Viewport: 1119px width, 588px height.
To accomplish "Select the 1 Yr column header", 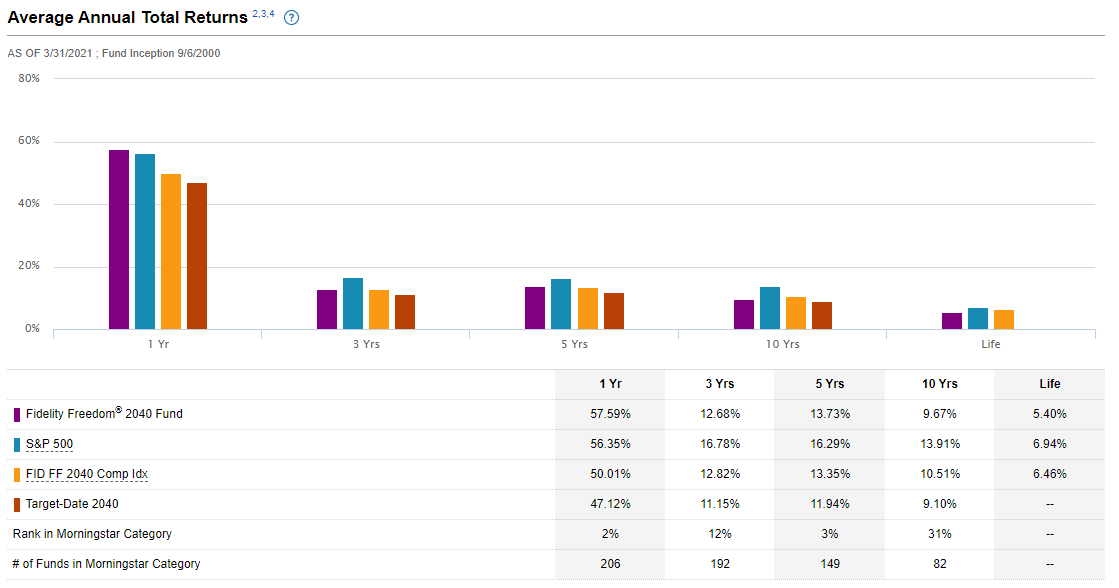I will (610, 384).
